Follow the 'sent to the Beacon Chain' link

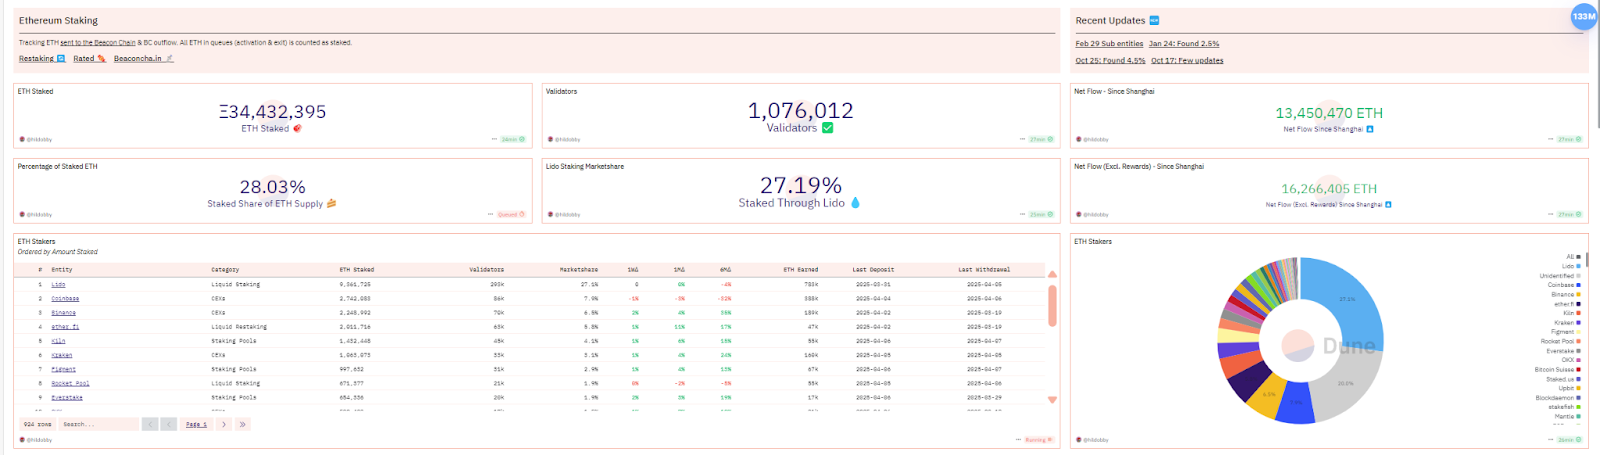click(97, 43)
